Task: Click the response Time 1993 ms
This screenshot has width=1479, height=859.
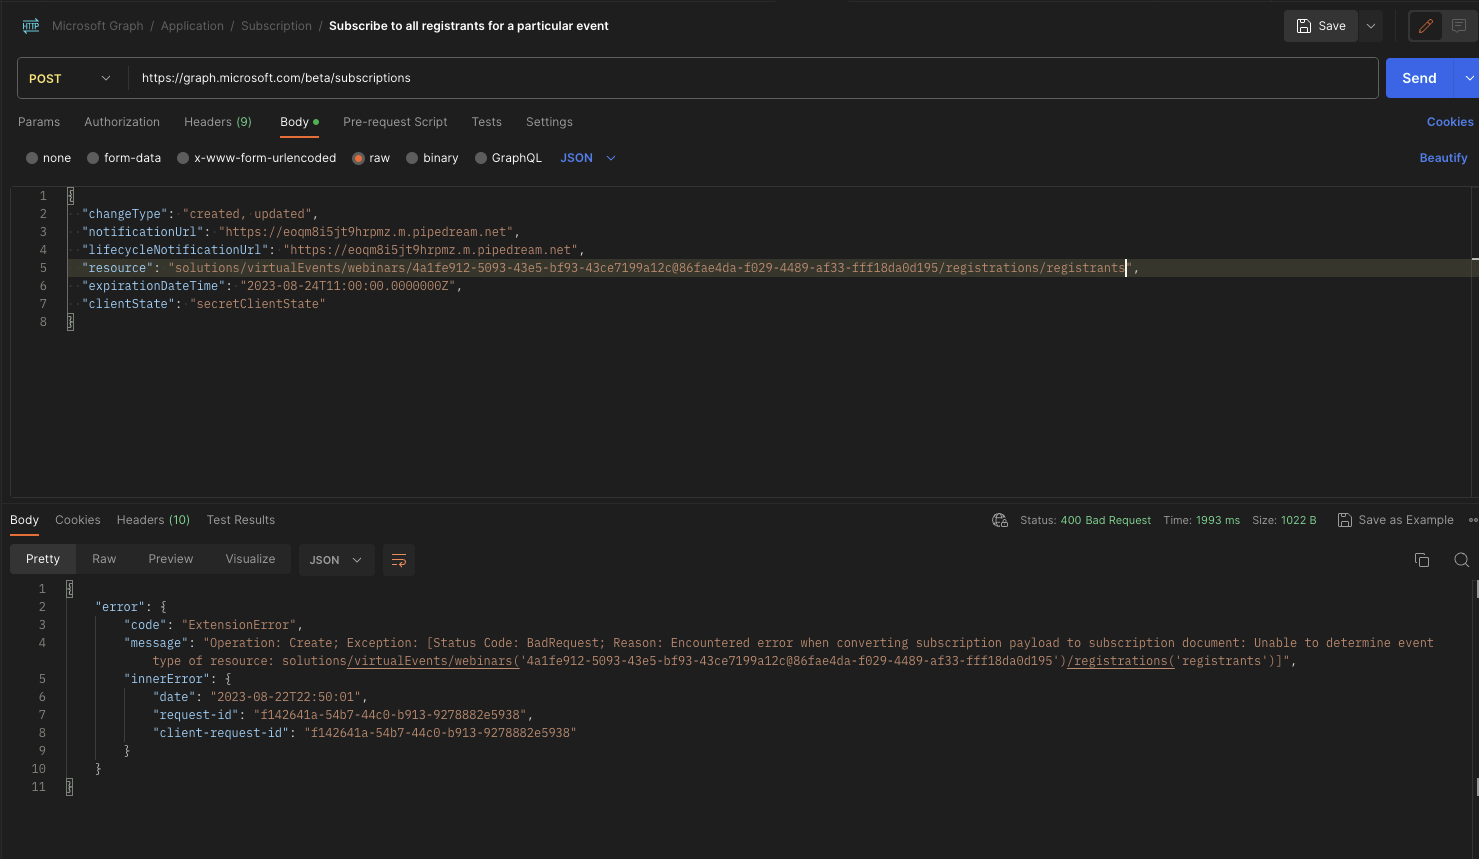Action: pyautogui.click(x=1201, y=520)
